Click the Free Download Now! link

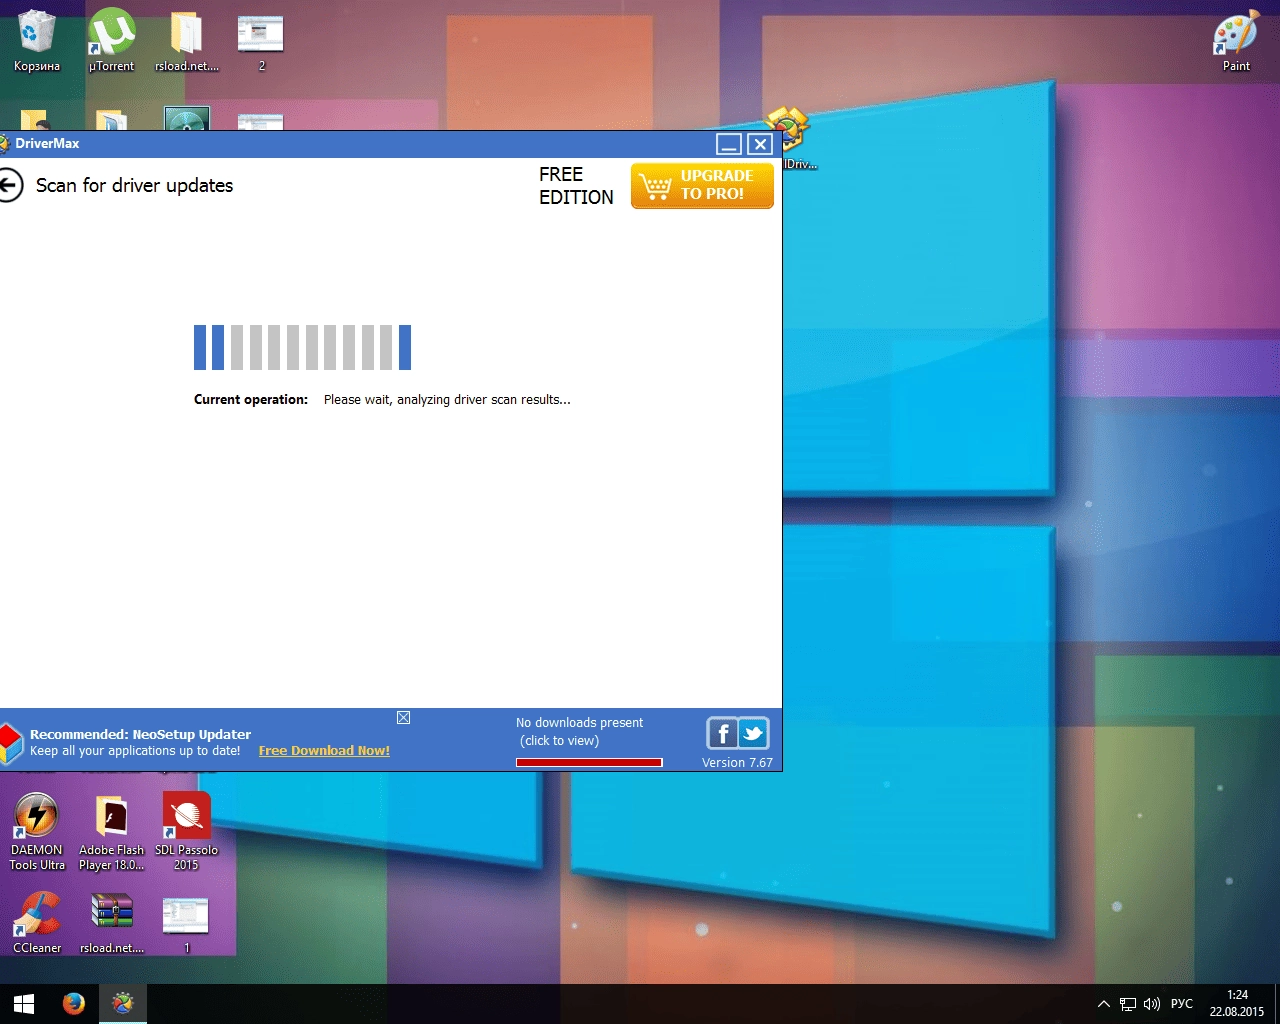(x=324, y=751)
